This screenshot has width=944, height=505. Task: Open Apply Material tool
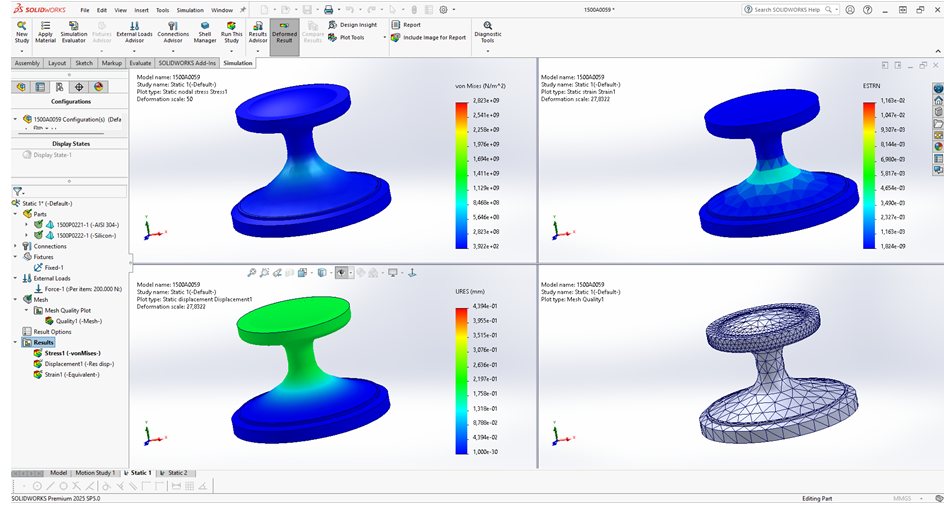45,32
